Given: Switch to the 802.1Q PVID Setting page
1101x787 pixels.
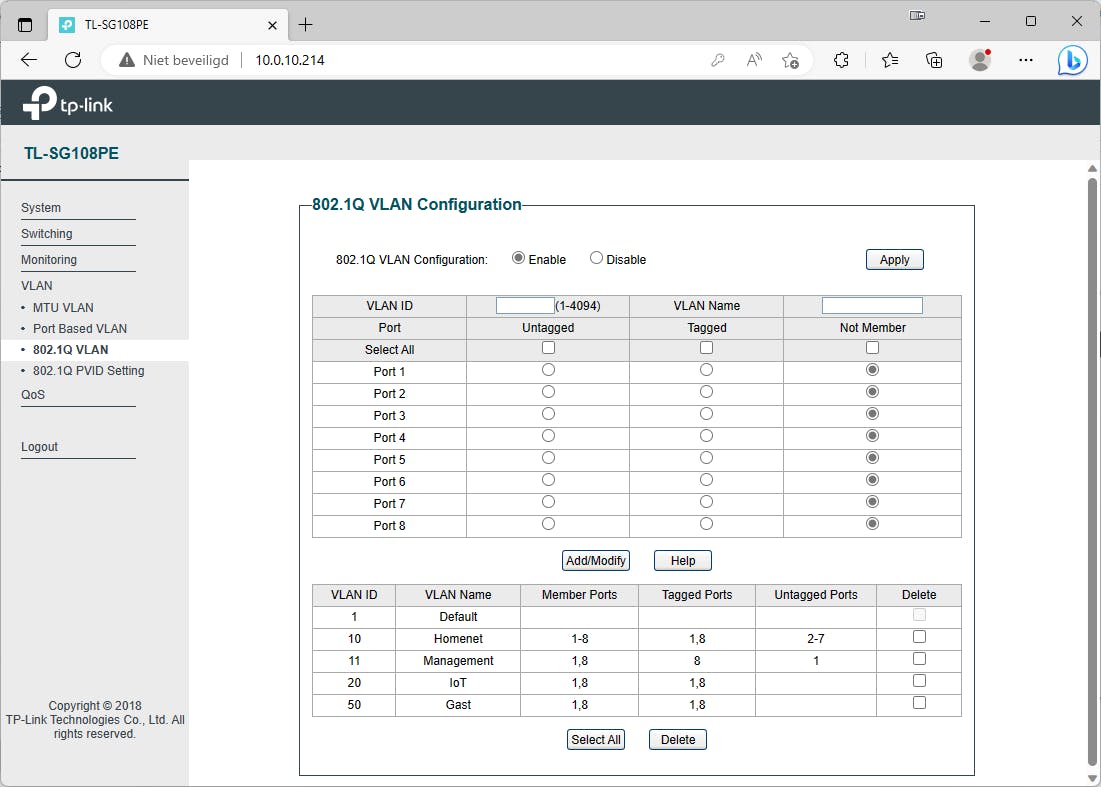Looking at the screenshot, I should (x=88, y=370).
